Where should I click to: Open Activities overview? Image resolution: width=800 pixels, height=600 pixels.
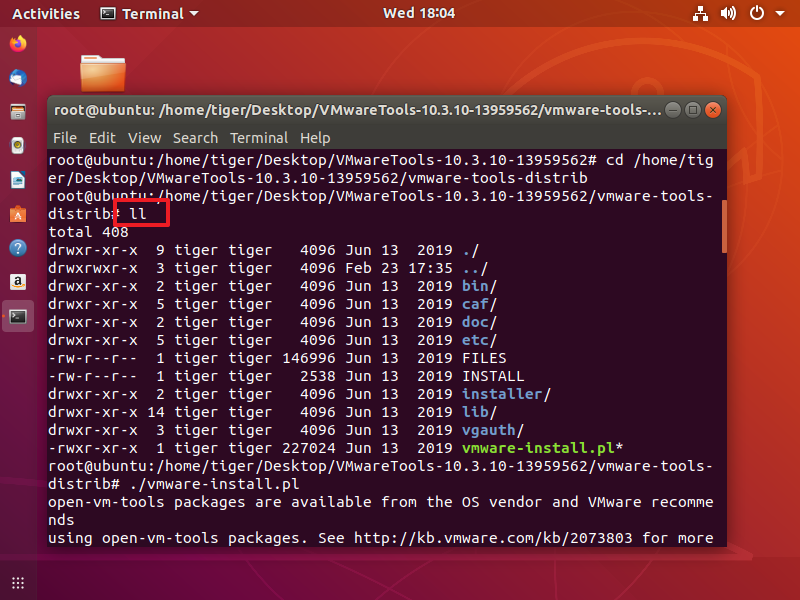pos(46,14)
